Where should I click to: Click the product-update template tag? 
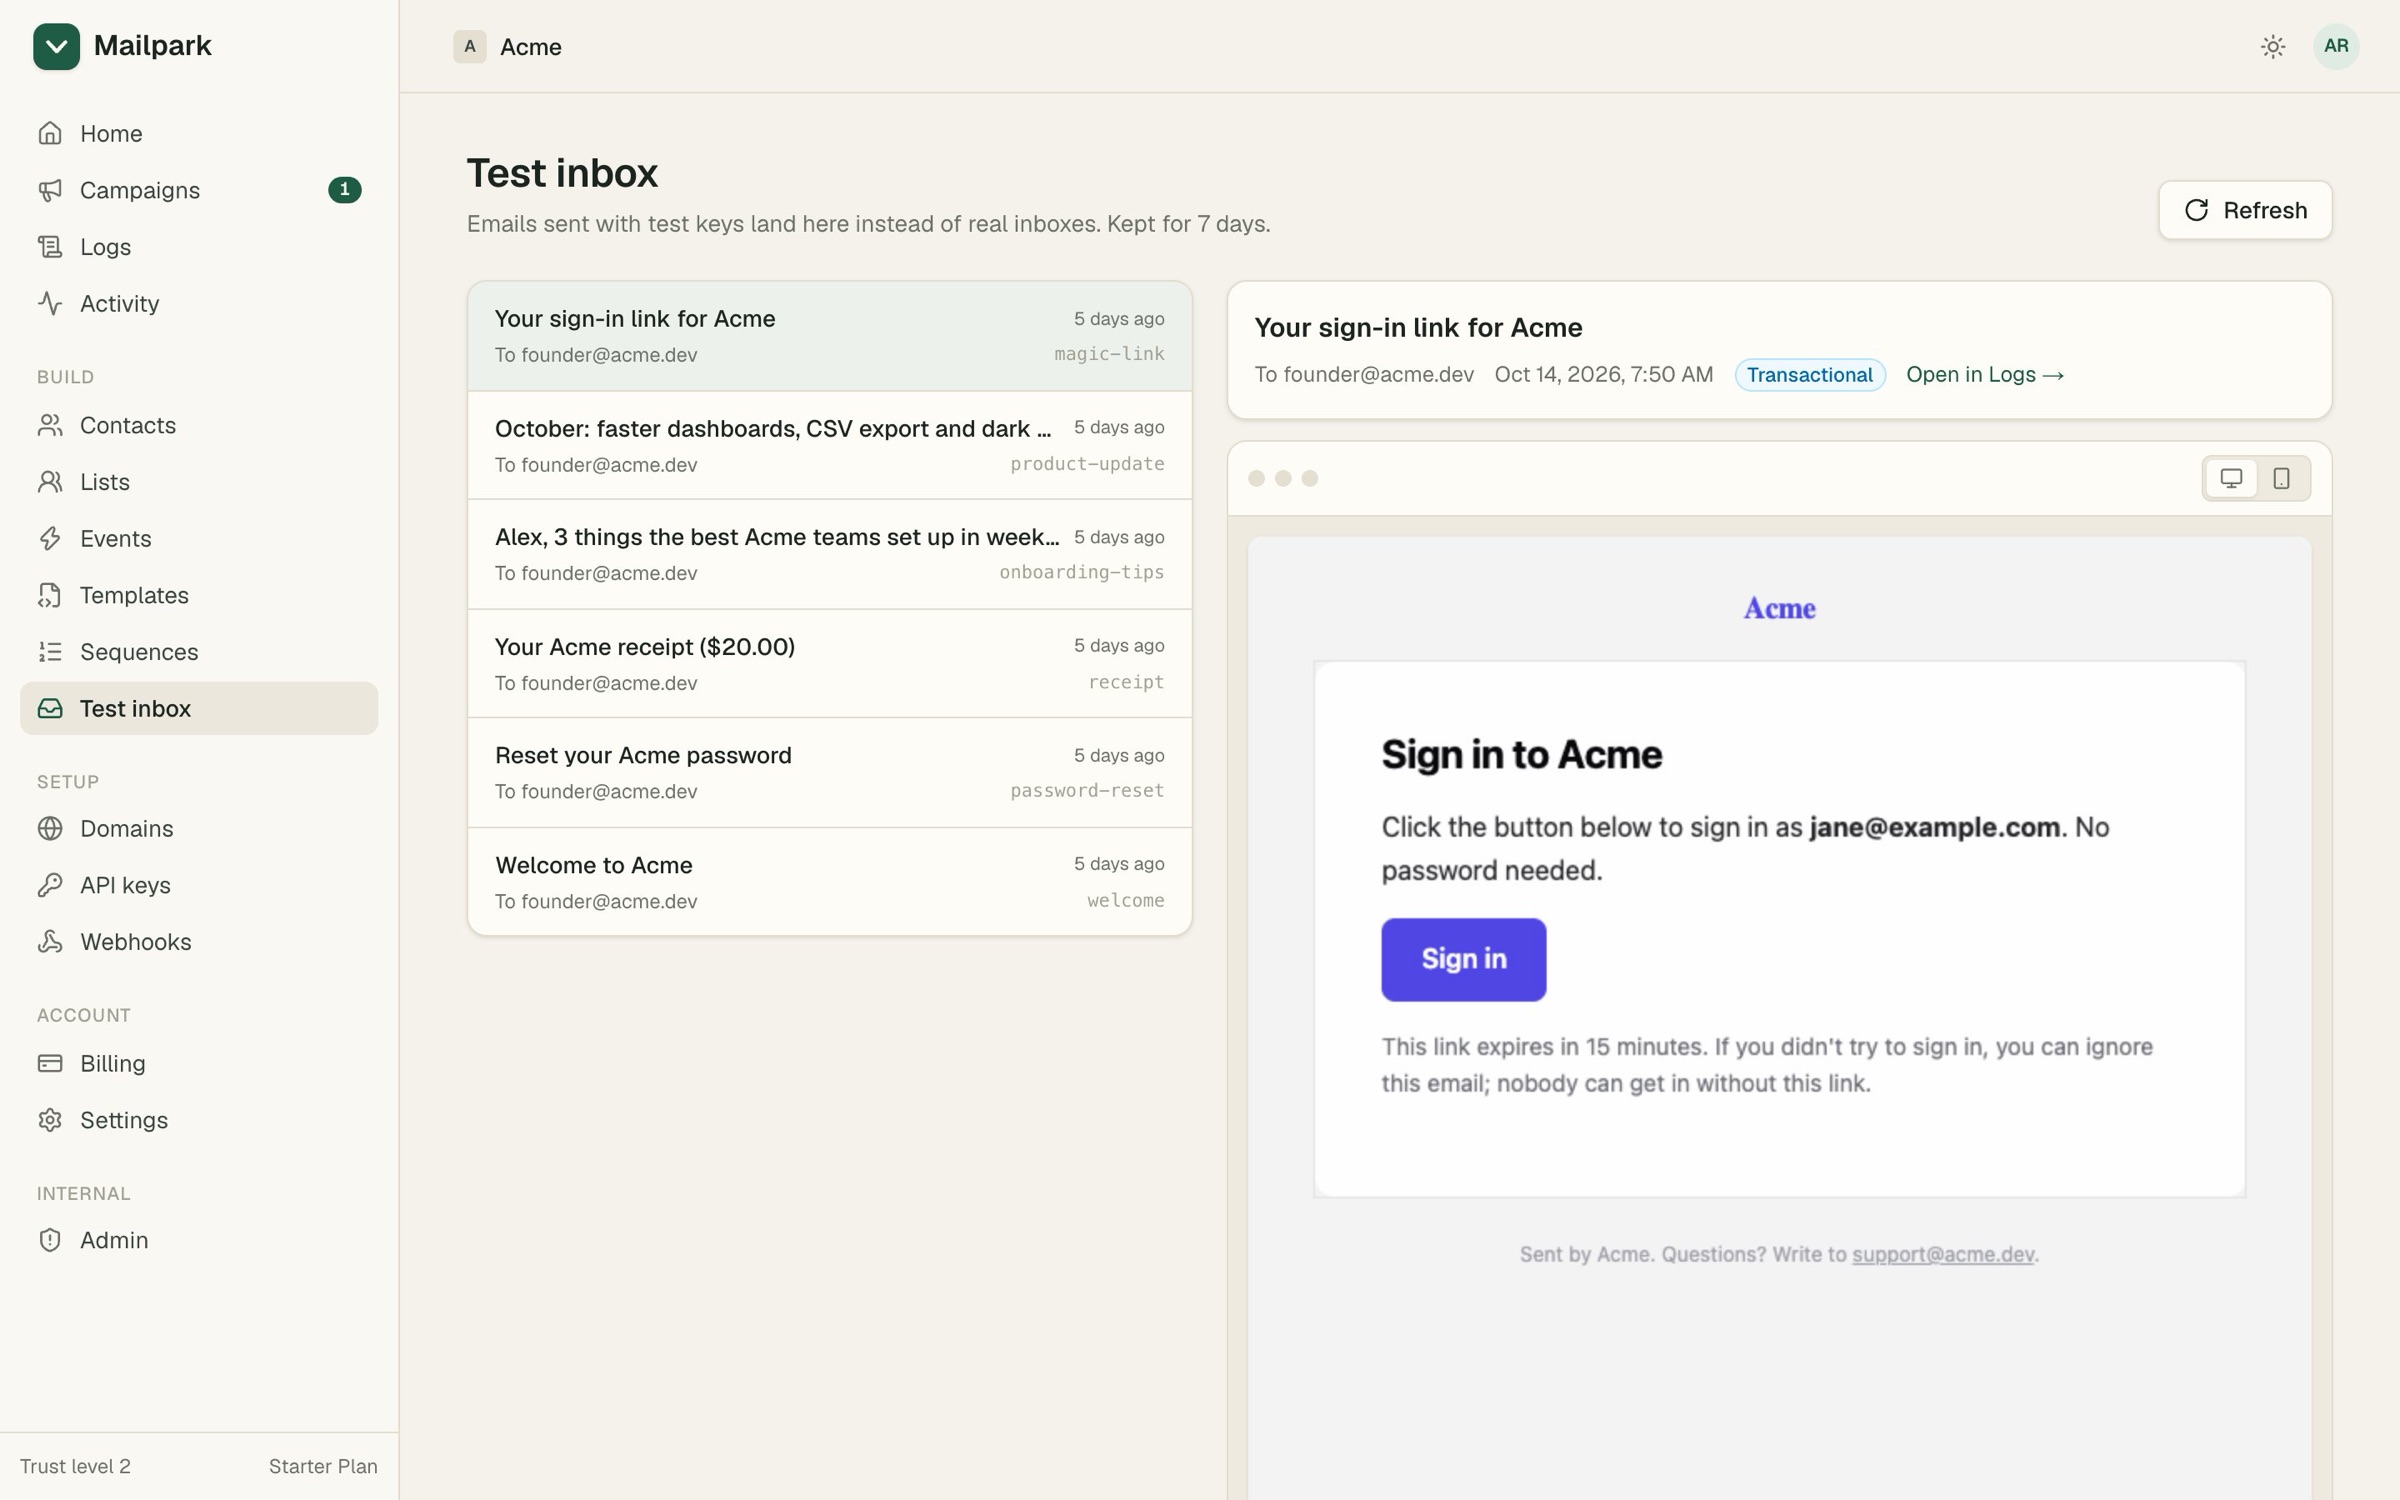point(1087,464)
